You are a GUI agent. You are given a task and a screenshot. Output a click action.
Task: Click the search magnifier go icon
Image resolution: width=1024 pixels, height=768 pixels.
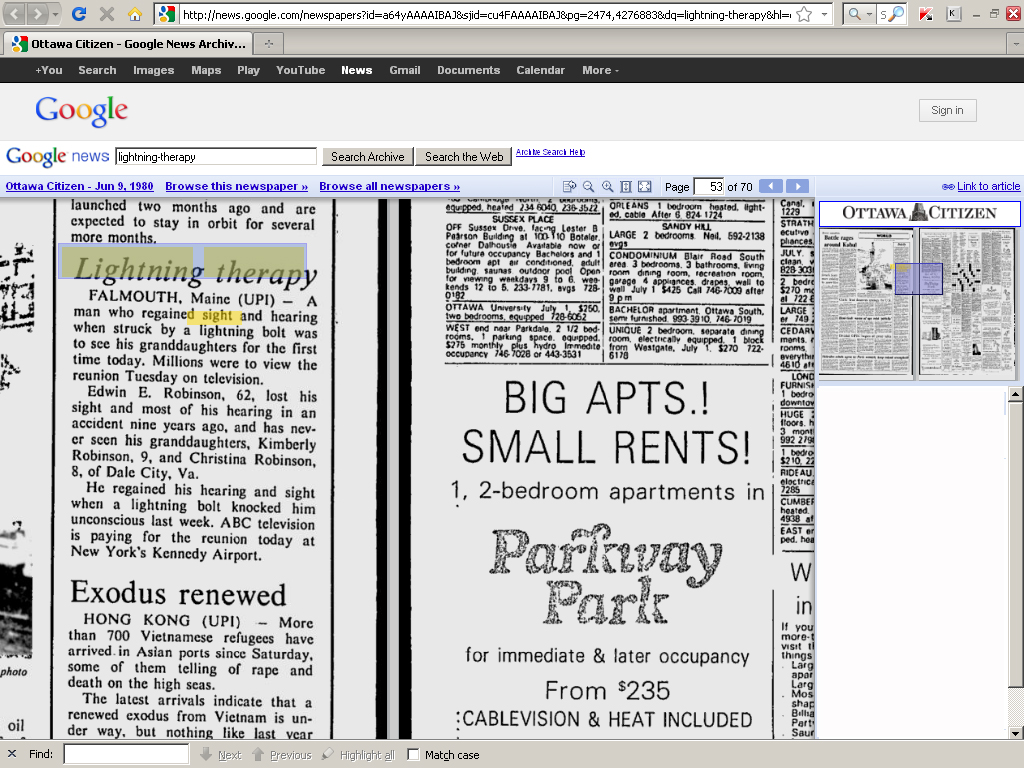[898, 14]
